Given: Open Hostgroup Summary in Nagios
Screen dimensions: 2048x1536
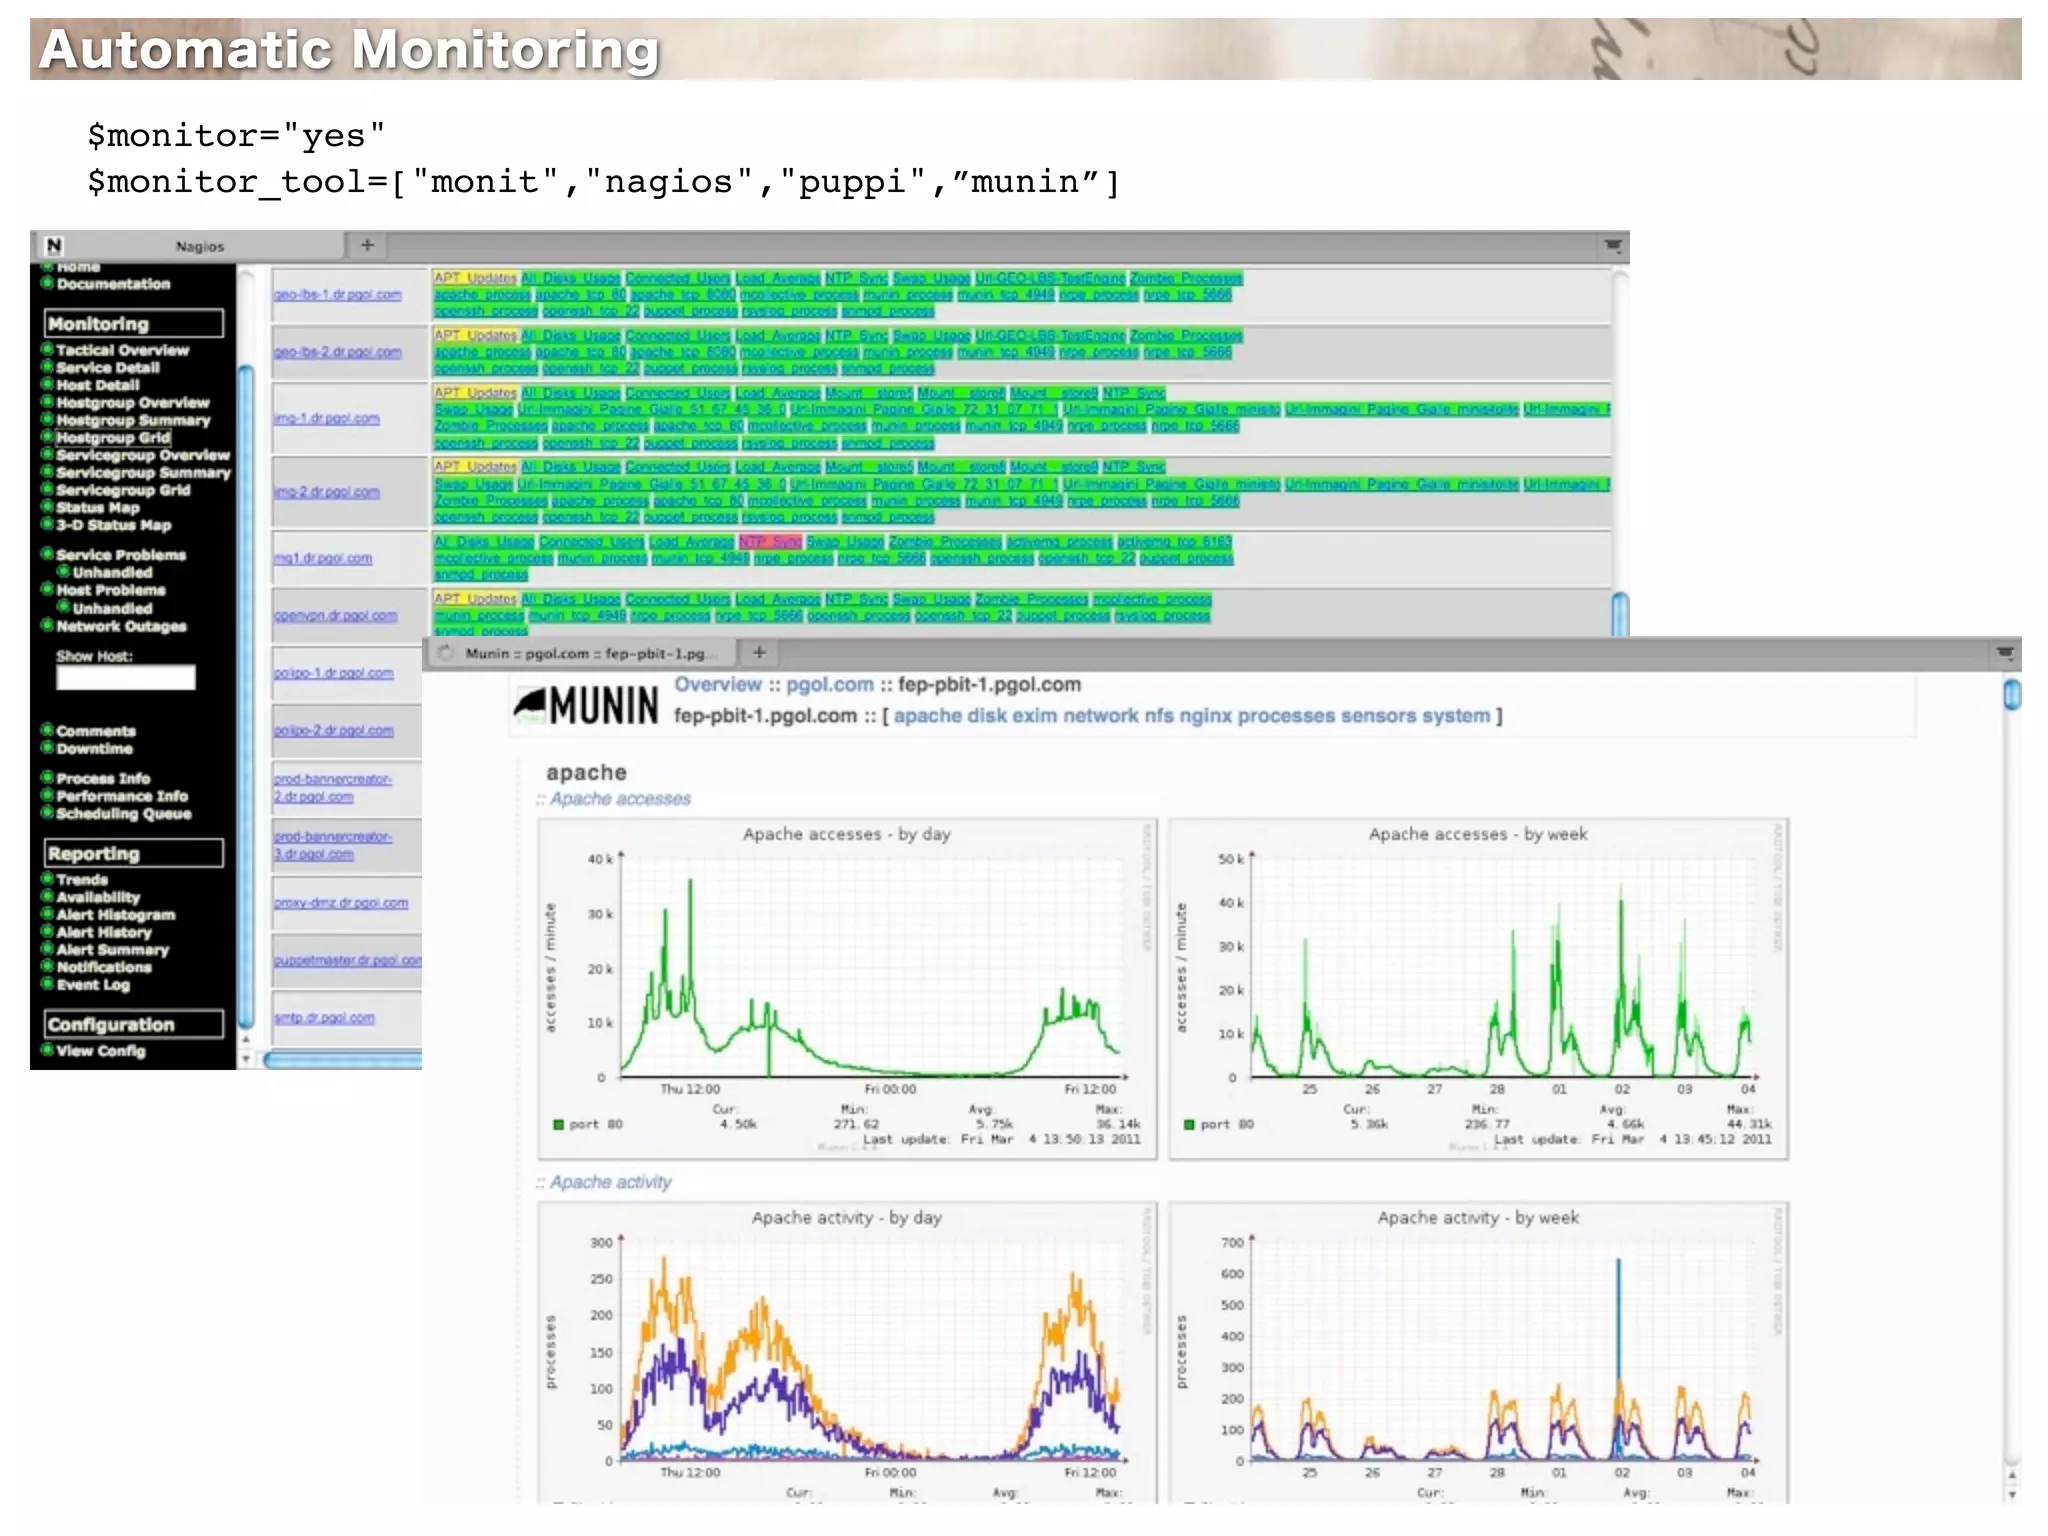Looking at the screenshot, I should [133, 421].
